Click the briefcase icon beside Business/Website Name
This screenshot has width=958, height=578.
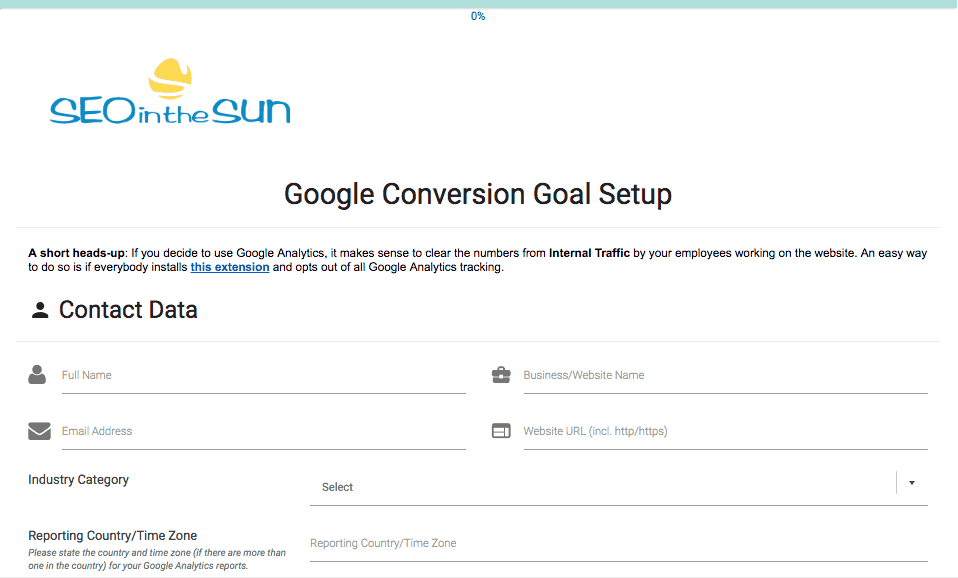[x=501, y=375]
